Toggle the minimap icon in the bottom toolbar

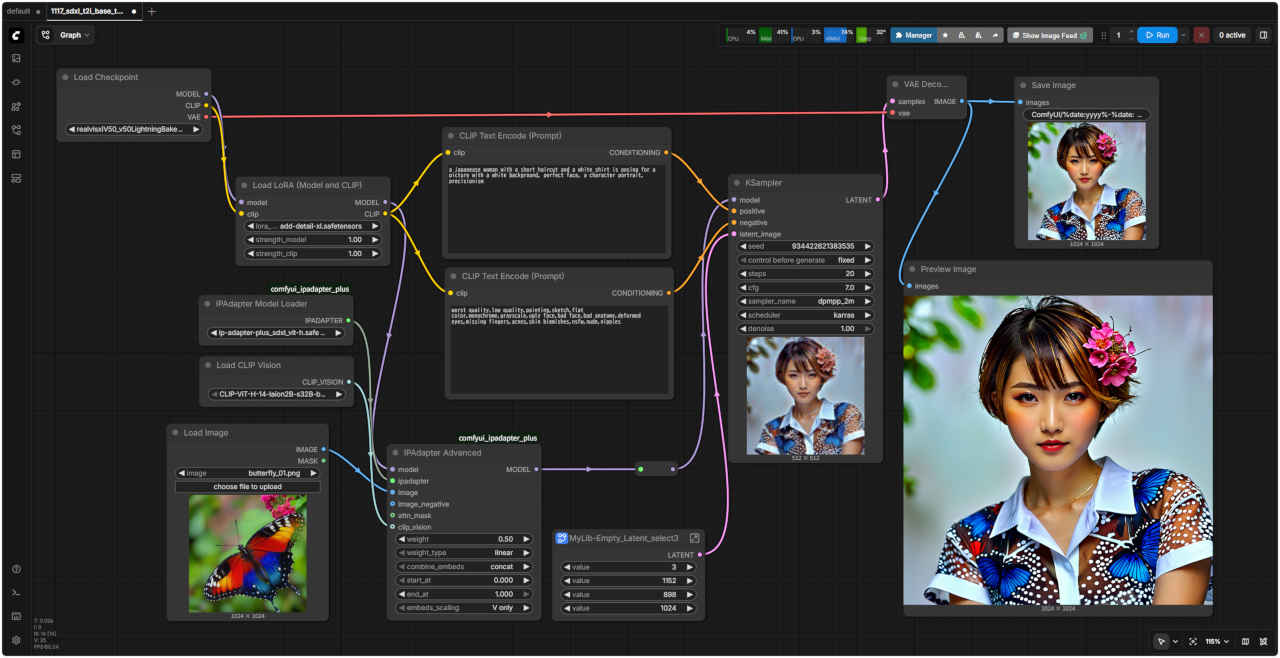1245,641
